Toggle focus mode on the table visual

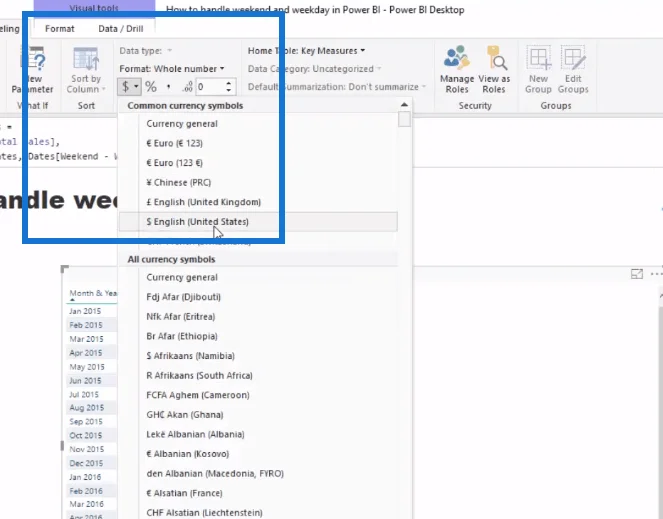pos(637,274)
